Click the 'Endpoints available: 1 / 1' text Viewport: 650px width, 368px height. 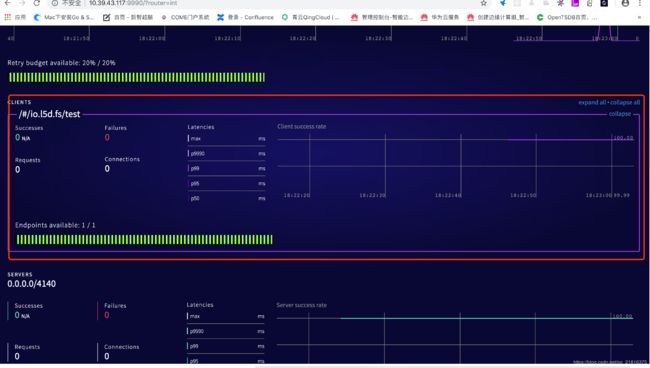click(55, 225)
